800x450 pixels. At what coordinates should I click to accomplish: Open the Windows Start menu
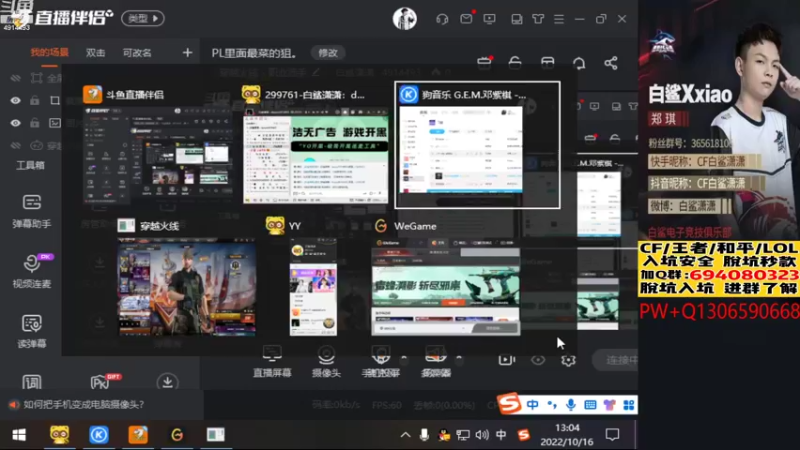point(19,435)
